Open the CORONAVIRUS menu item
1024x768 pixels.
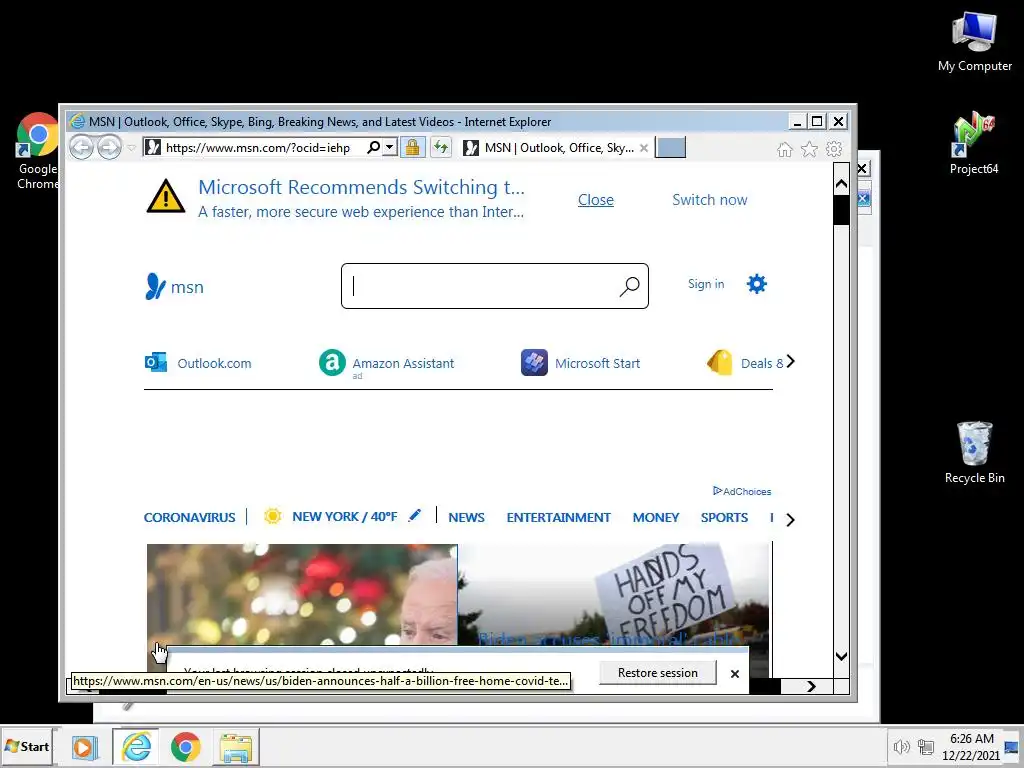[189, 517]
